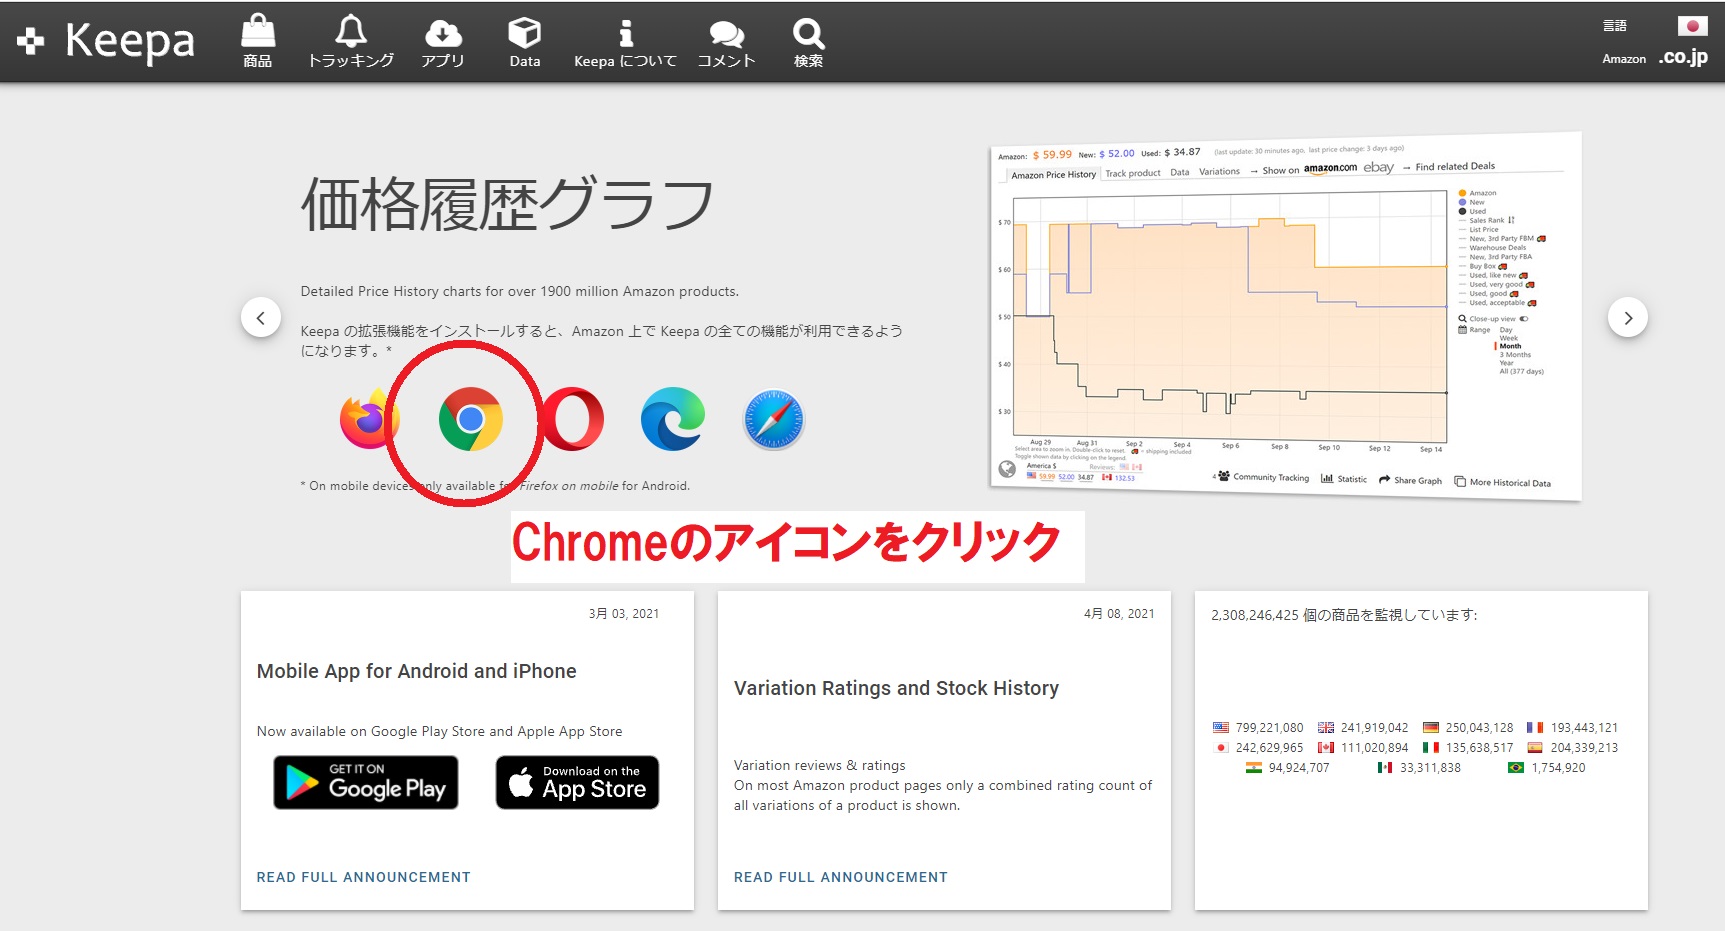
Task: Click Italy flag count 135,638,517
Action: pos(1468,748)
